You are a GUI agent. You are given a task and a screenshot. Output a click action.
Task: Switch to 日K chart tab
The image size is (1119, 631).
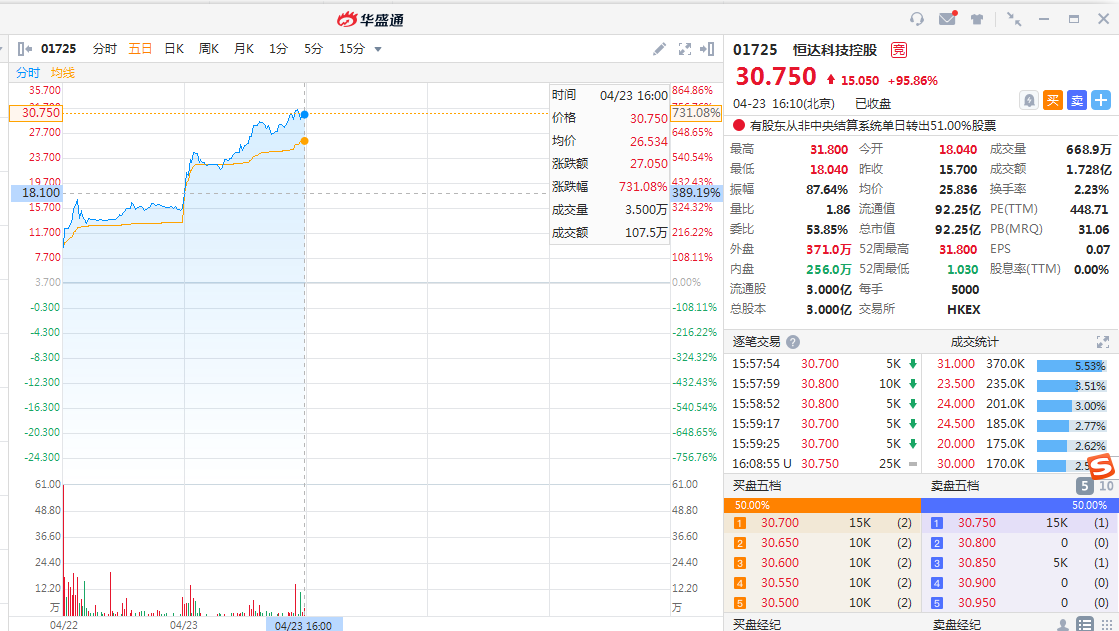click(x=174, y=49)
